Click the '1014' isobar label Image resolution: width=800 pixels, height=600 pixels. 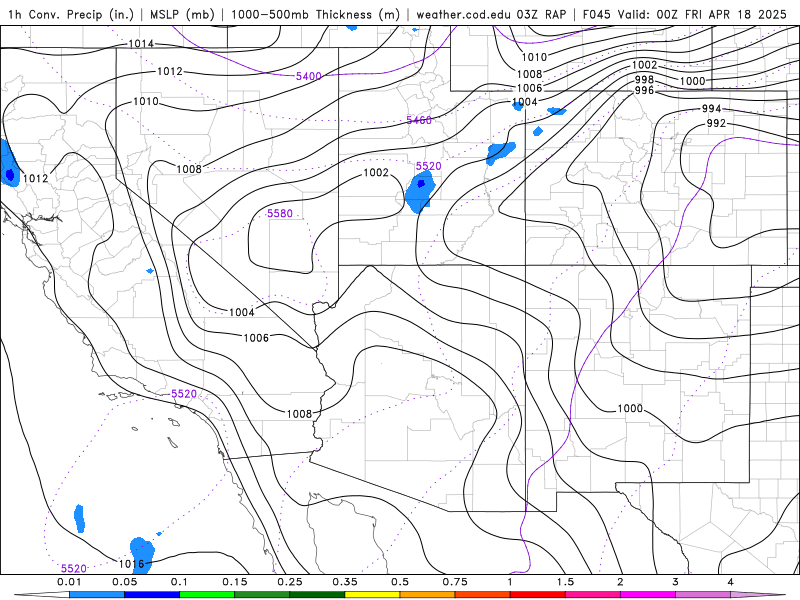click(x=141, y=43)
